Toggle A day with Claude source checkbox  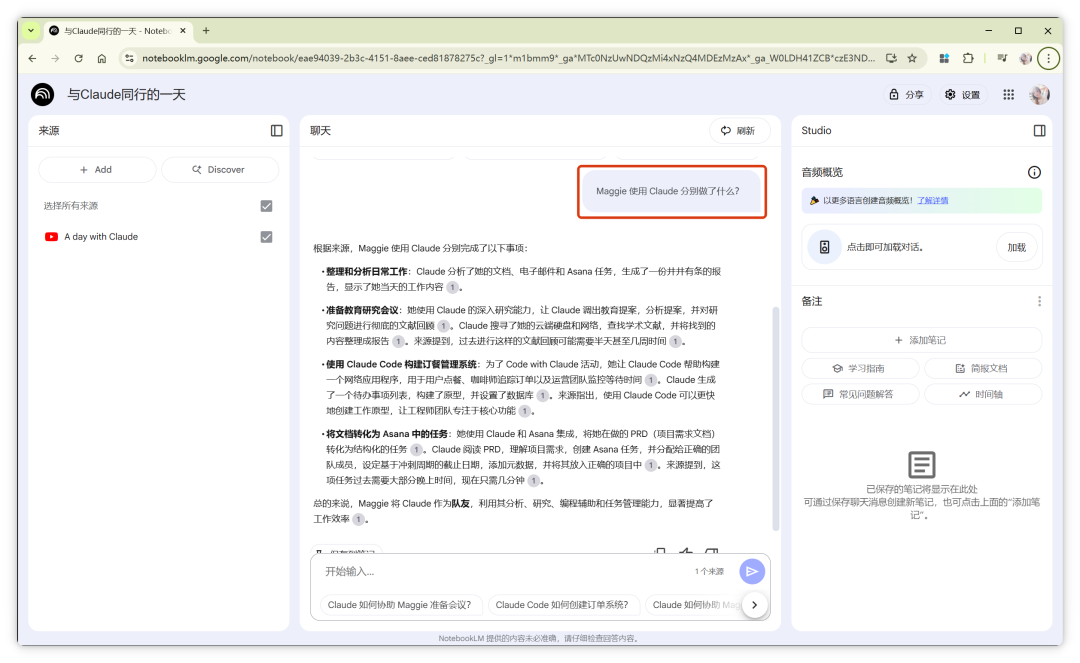pyautogui.click(x=267, y=237)
